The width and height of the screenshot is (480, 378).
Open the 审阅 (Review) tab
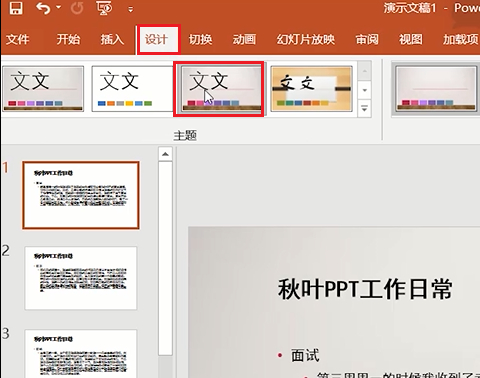point(367,40)
